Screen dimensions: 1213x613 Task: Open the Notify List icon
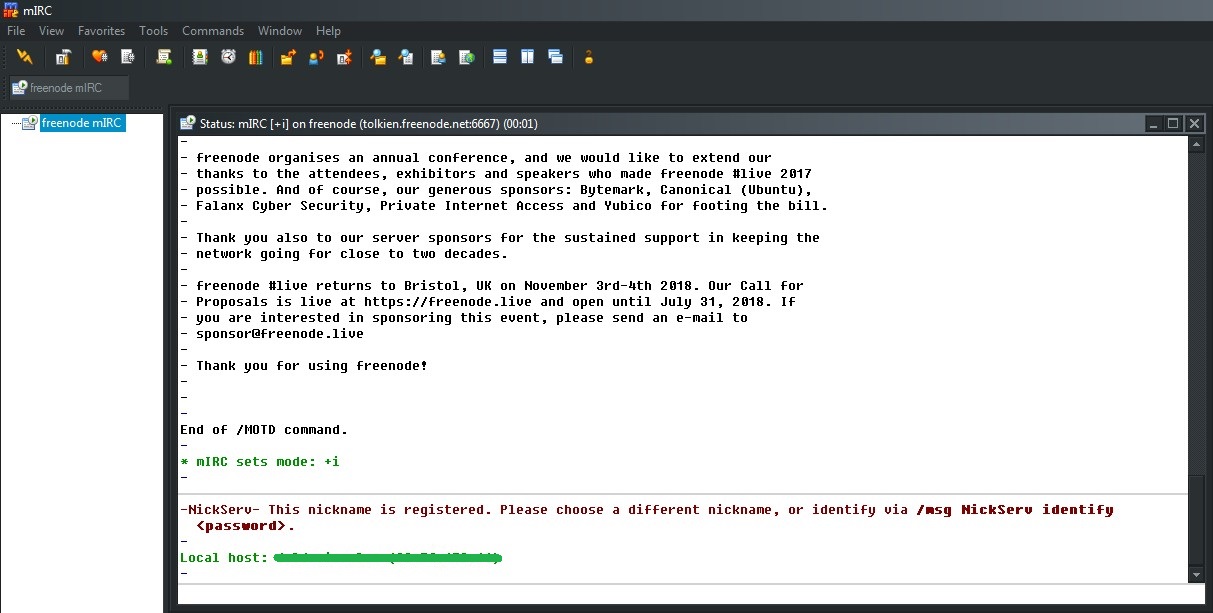point(438,57)
